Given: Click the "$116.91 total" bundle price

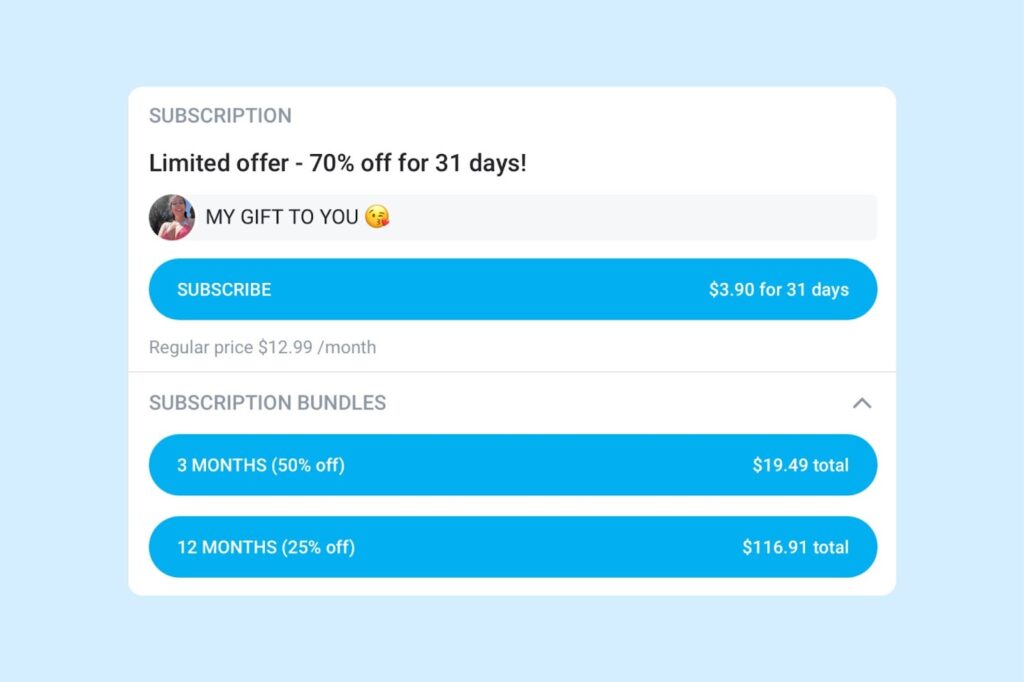Looking at the screenshot, I should tap(795, 547).
